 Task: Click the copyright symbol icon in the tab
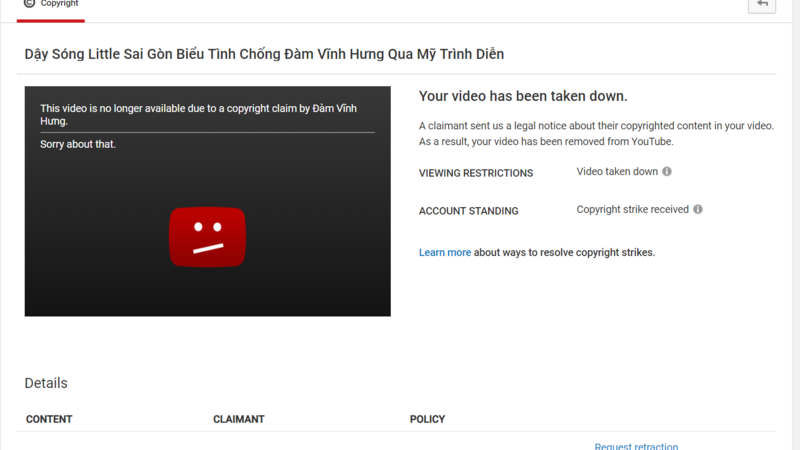pos(29,3)
